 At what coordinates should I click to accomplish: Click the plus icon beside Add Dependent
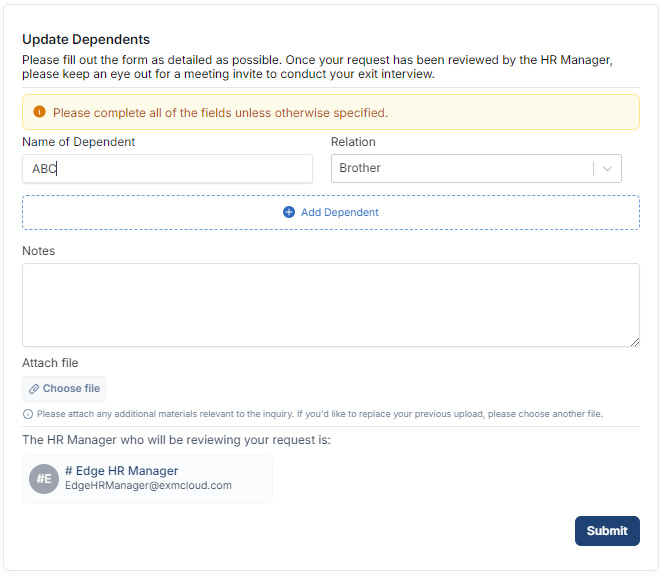[289, 212]
